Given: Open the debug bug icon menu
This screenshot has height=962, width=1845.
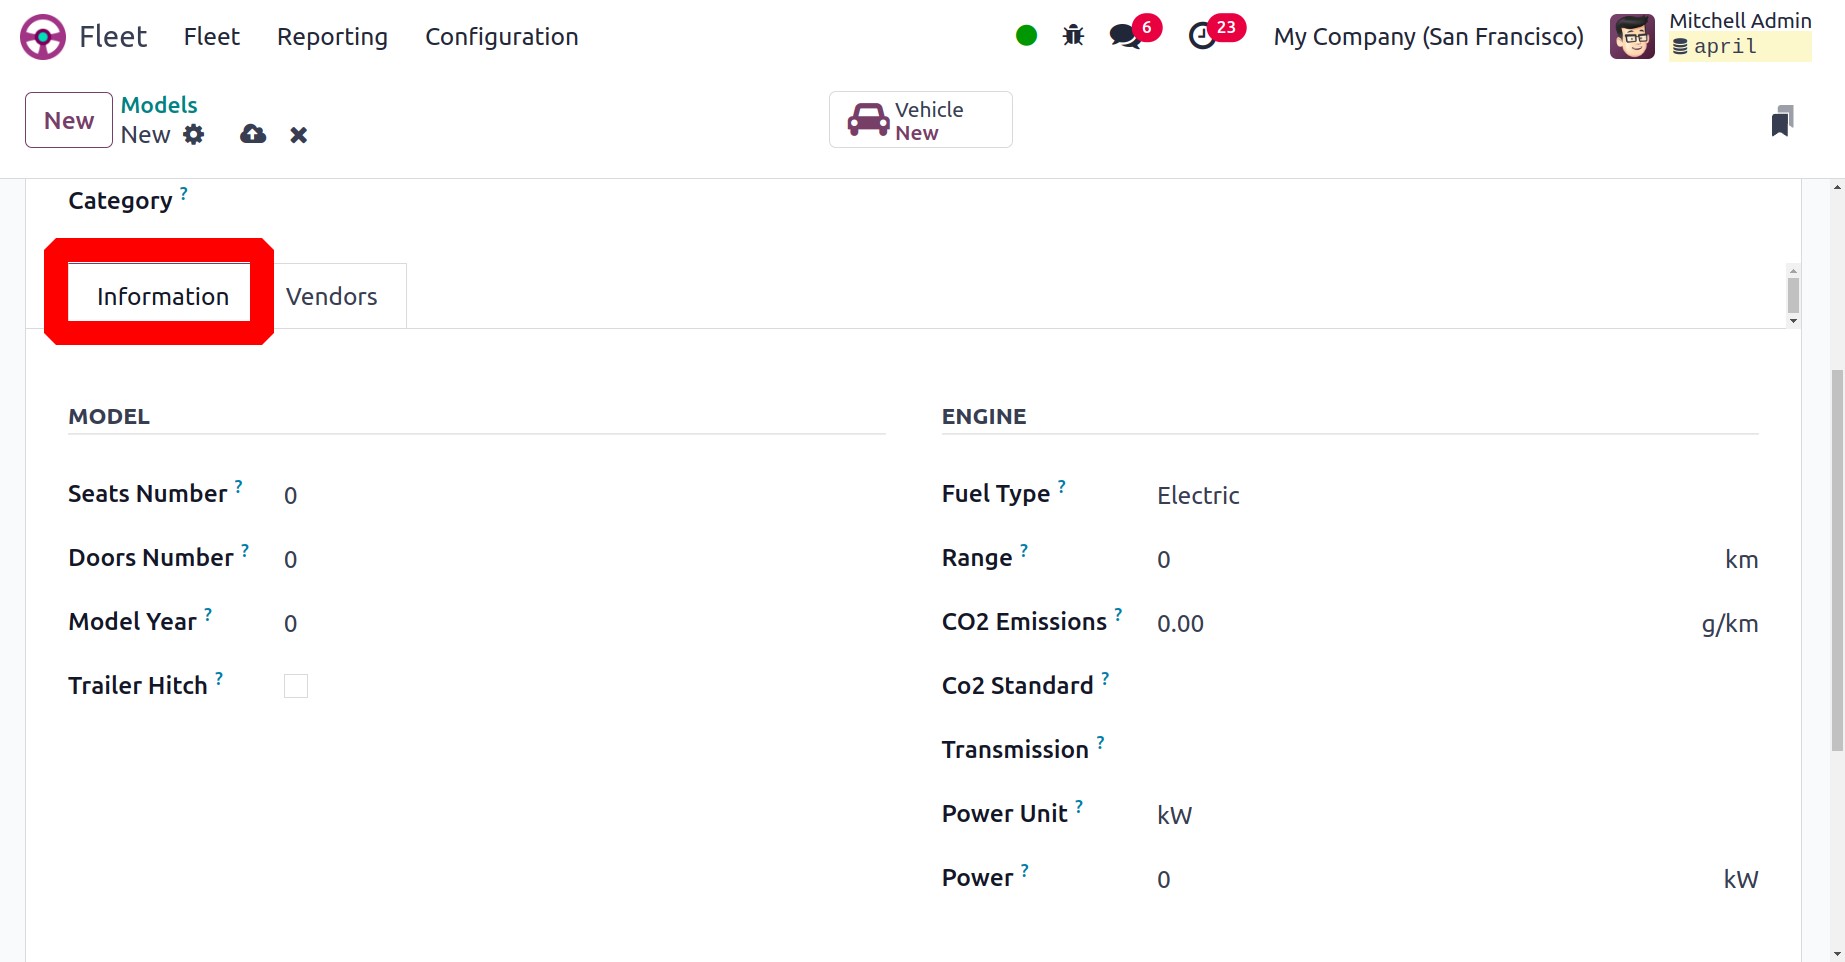Looking at the screenshot, I should coord(1073,36).
